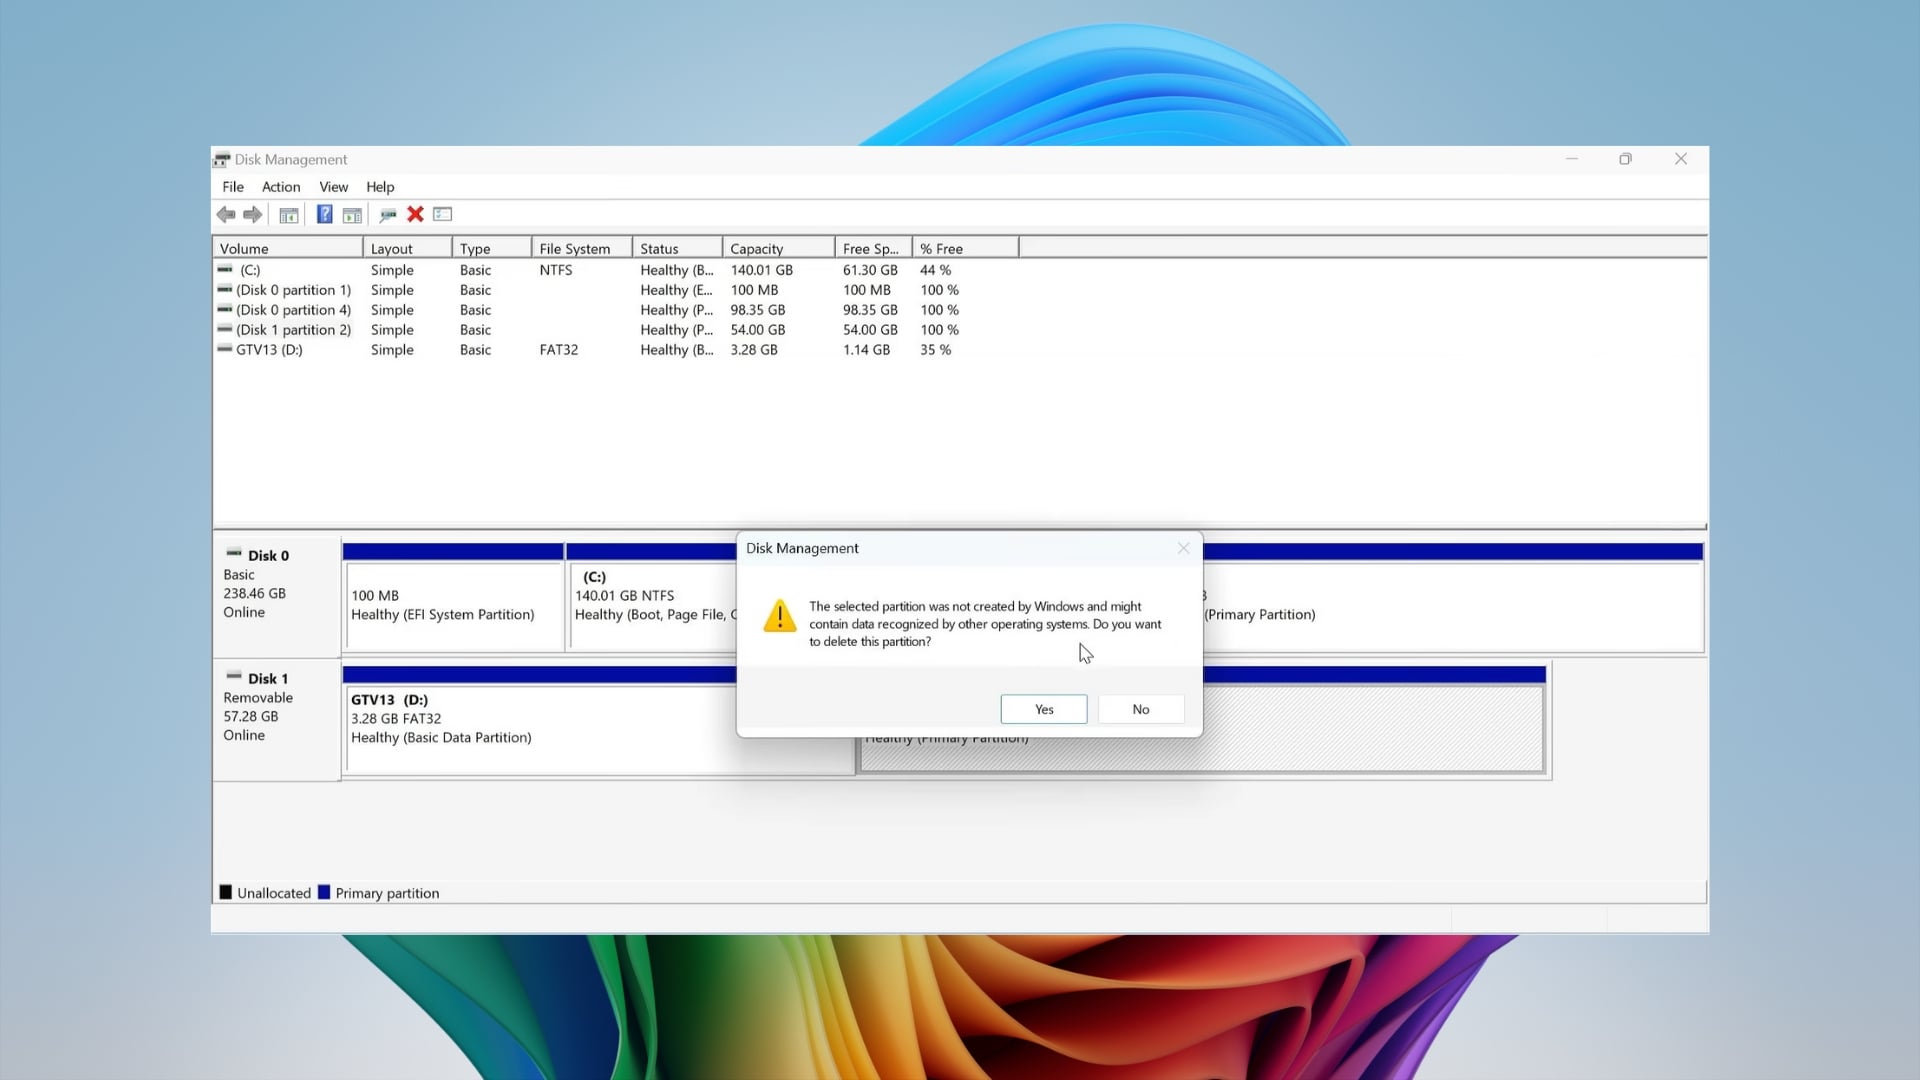Cancel deletion with the No button
Screen dimensions: 1920x1080
click(x=1141, y=709)
